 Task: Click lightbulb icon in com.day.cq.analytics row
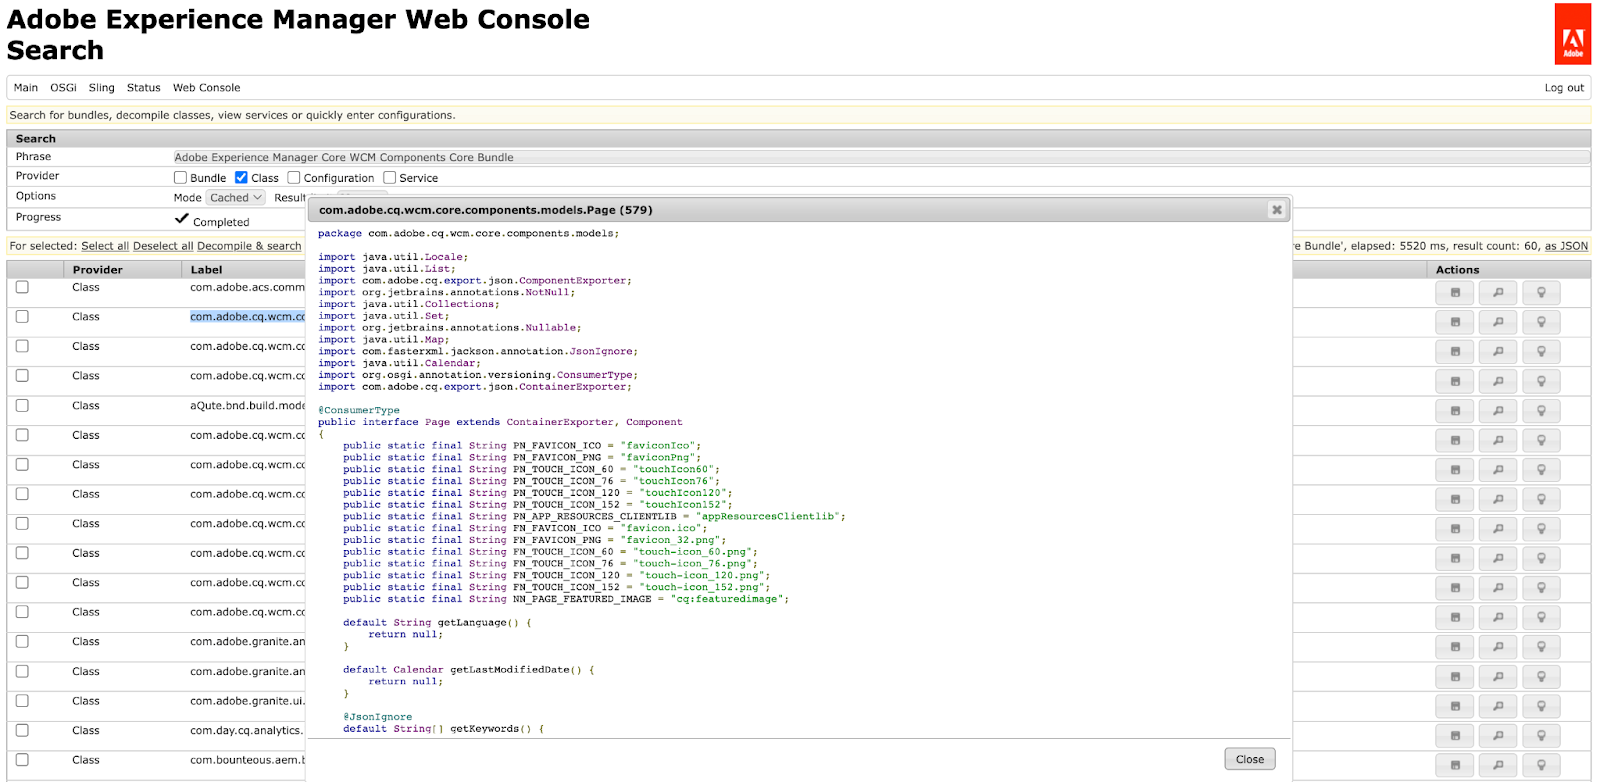click(x=1541, y=736)
